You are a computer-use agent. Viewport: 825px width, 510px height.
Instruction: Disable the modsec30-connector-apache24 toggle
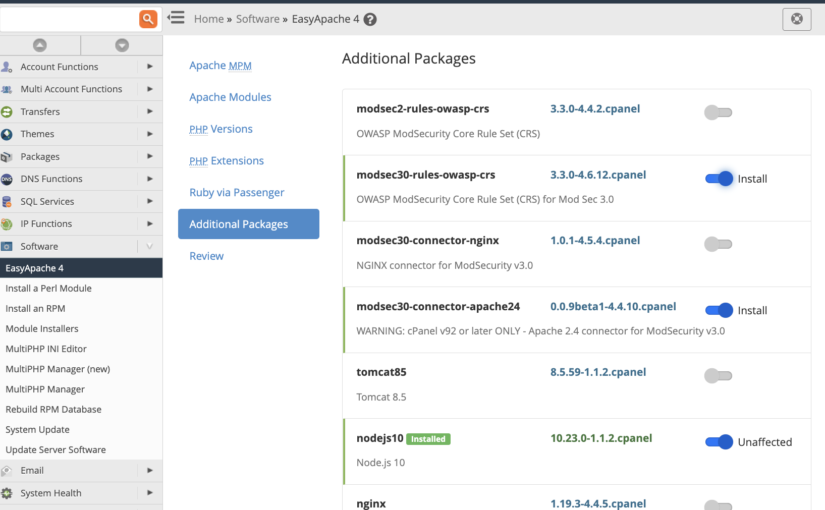pyautogui.click(x=719, y=310)
